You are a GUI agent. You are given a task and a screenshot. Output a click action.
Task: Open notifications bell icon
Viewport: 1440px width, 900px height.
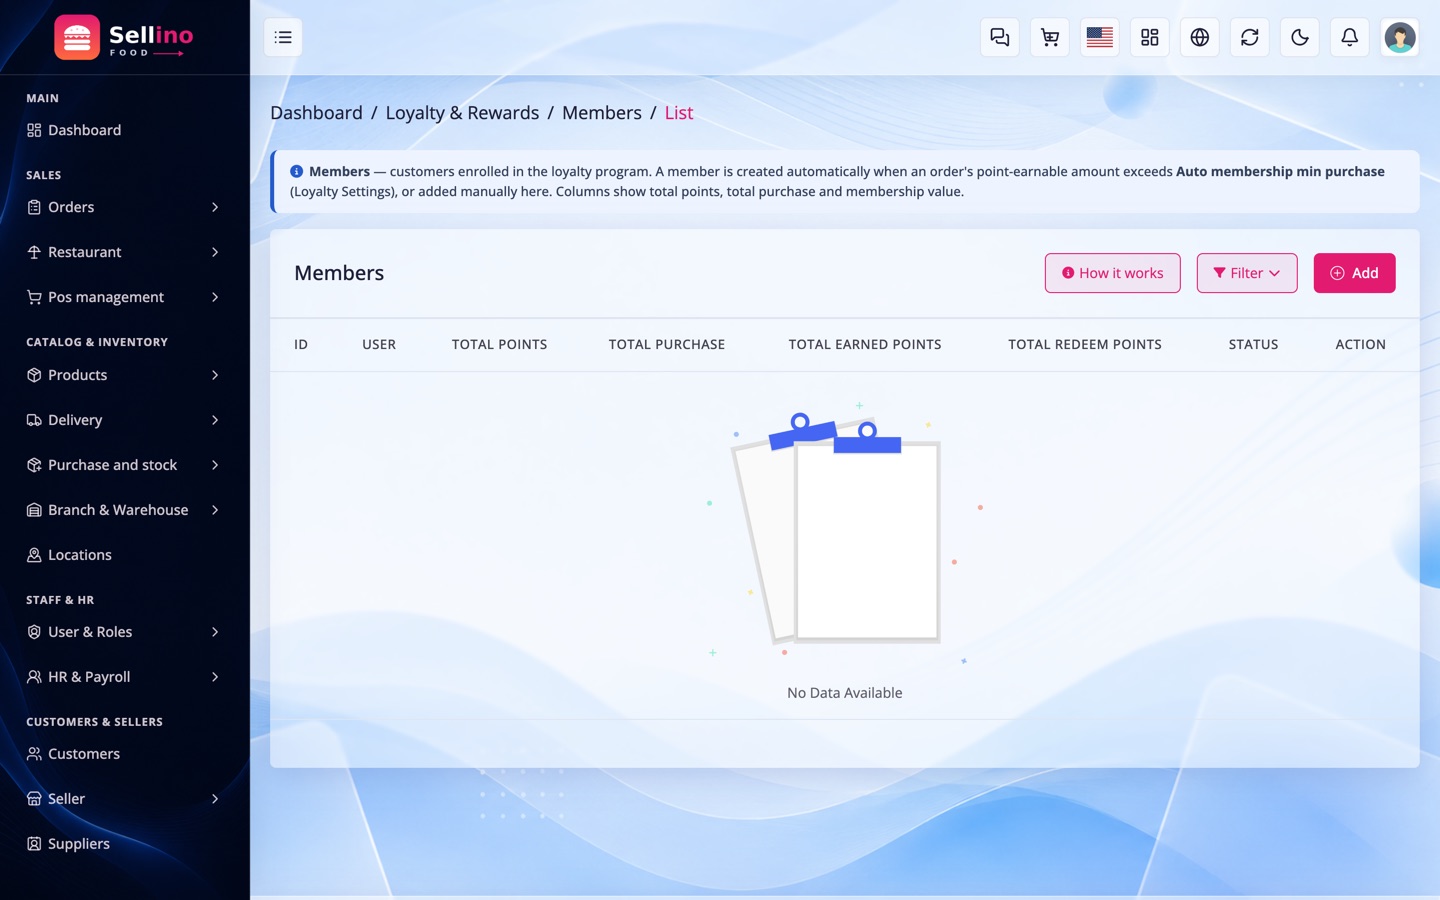tap(1350, 37)
